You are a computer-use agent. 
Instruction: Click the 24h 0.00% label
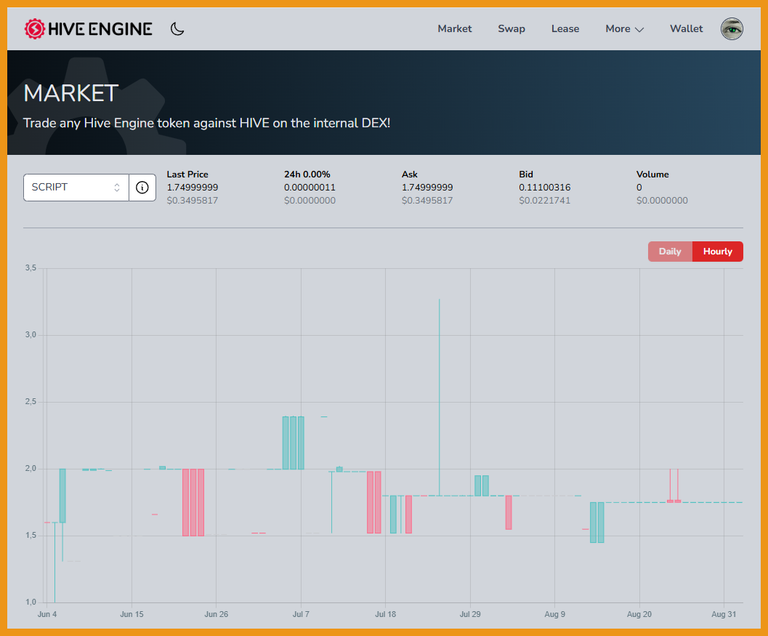(x=307, y=174)
